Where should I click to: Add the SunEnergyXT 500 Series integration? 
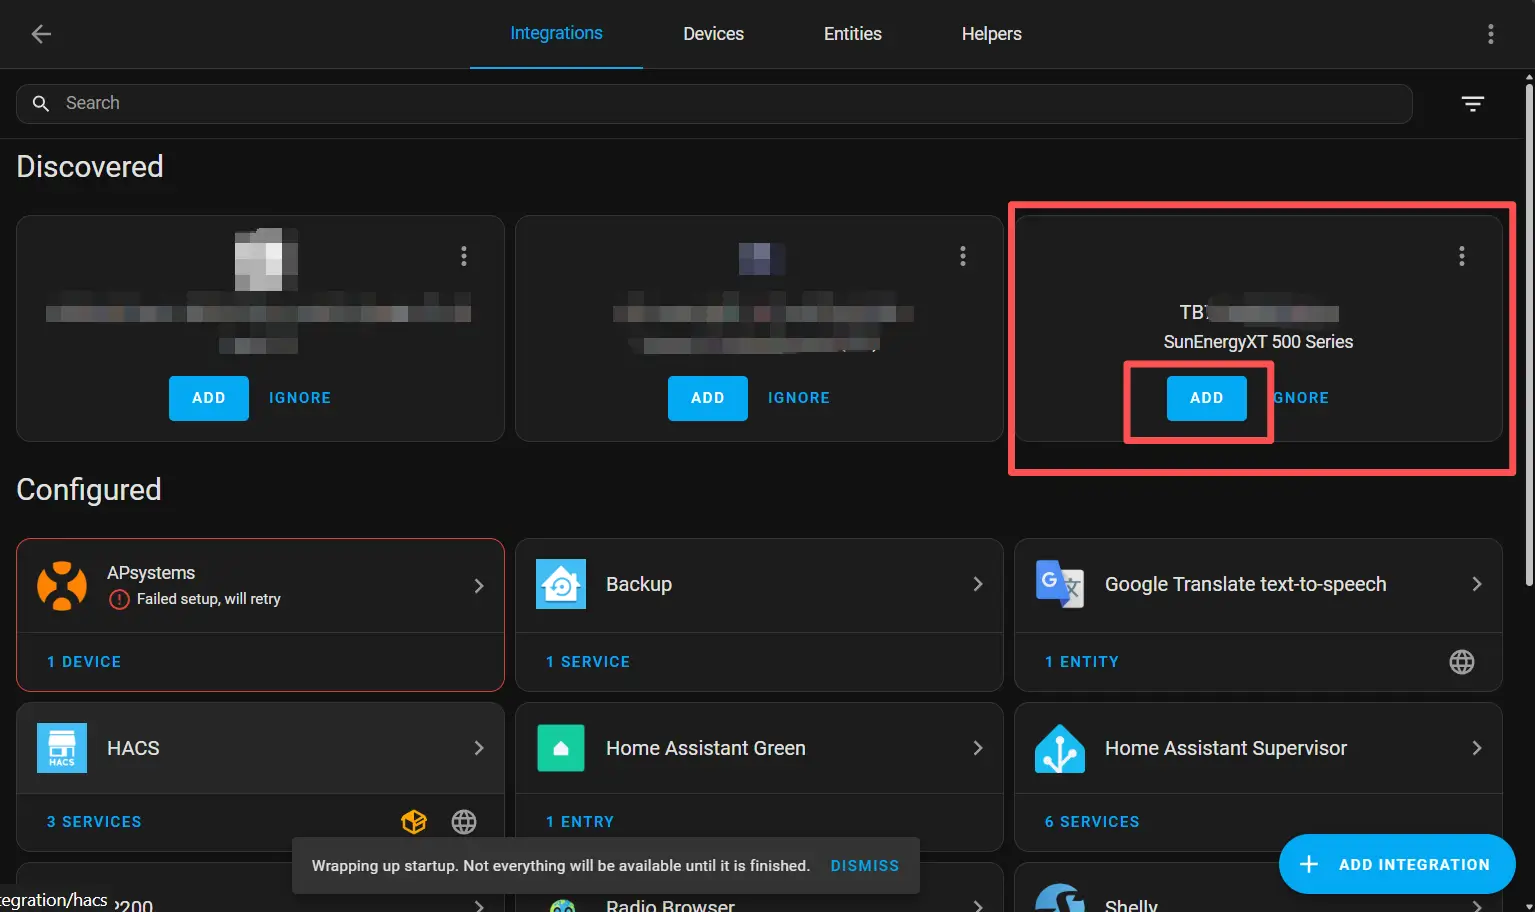tap(1206, 398)
